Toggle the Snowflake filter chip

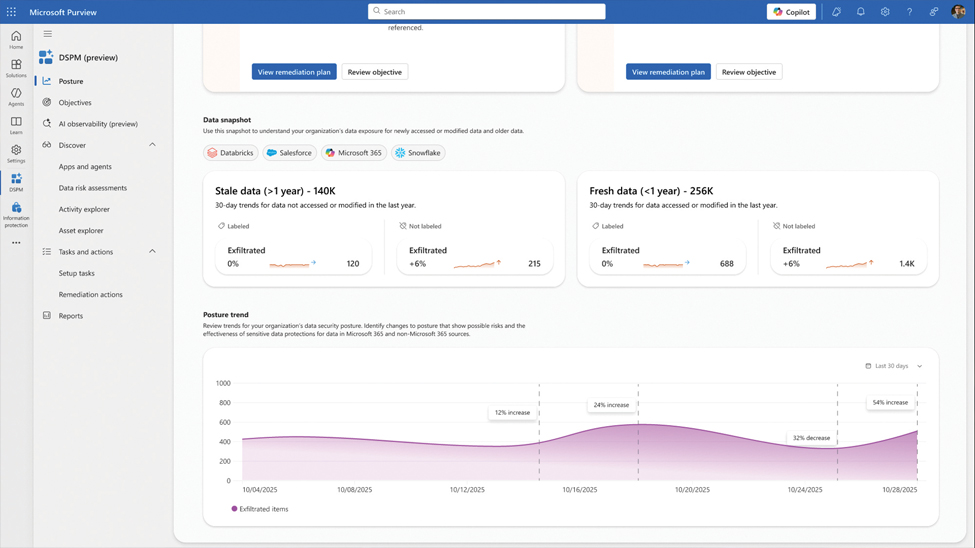click(x=418, y=152)
